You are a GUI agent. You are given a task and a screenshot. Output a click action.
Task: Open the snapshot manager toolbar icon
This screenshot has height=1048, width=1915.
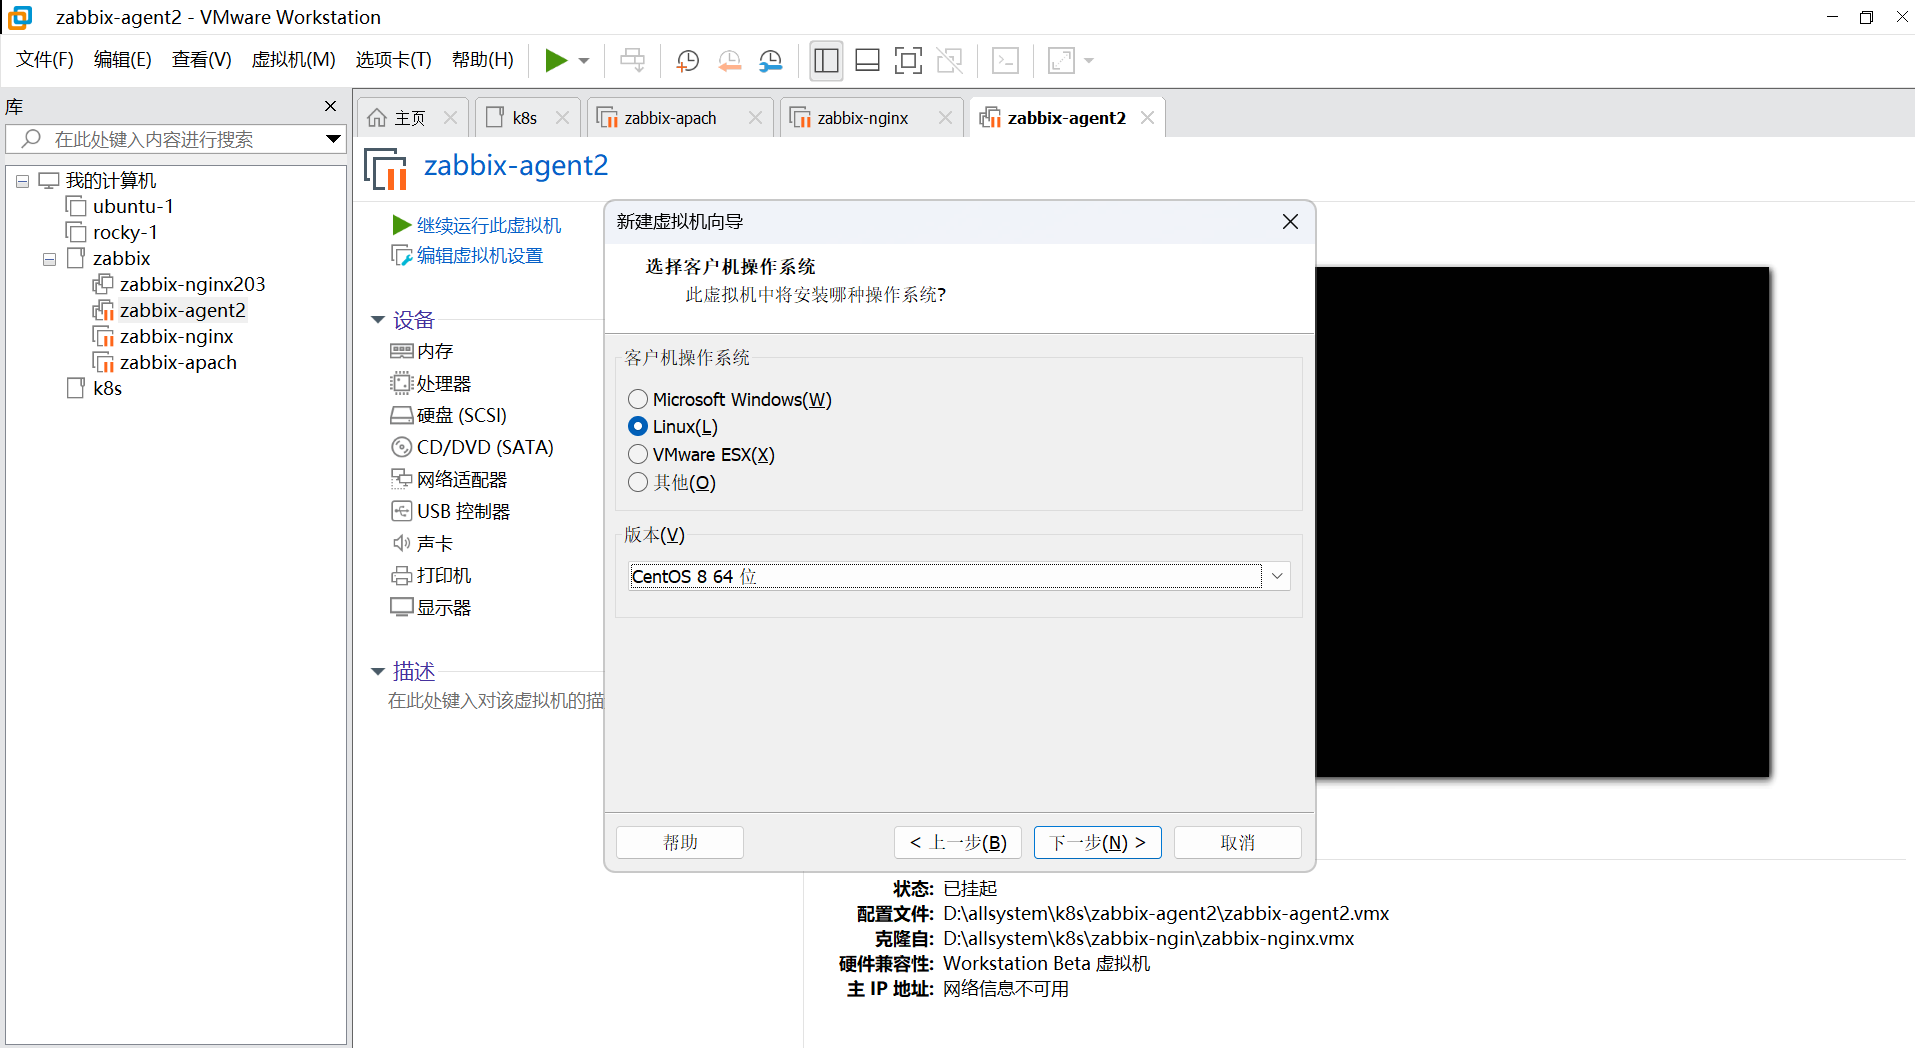click(770, 61)
